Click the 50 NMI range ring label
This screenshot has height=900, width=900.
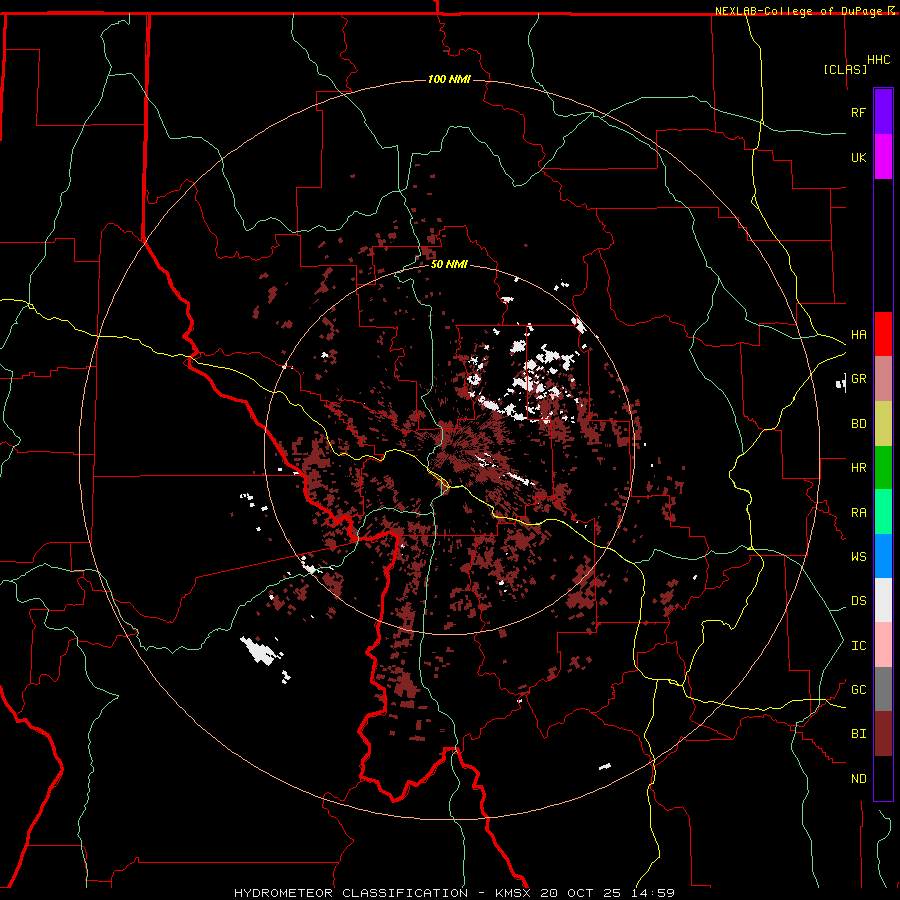click(x=449, y=264)
